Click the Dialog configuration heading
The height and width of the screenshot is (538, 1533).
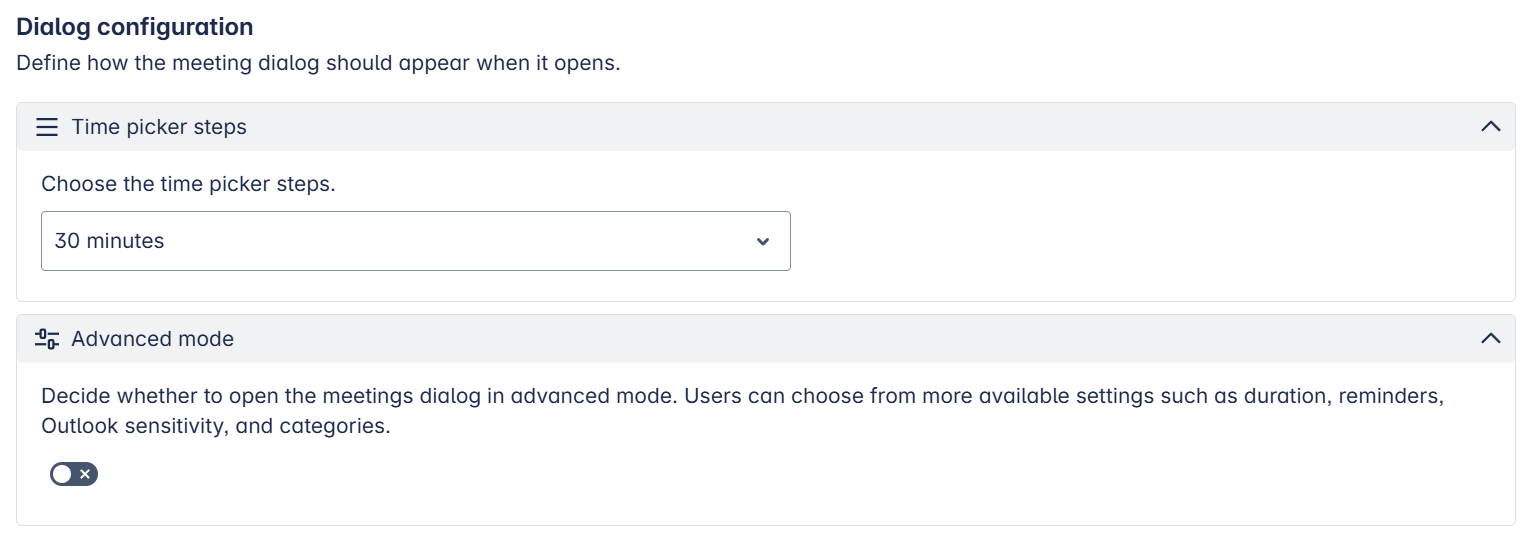[135, 27]
